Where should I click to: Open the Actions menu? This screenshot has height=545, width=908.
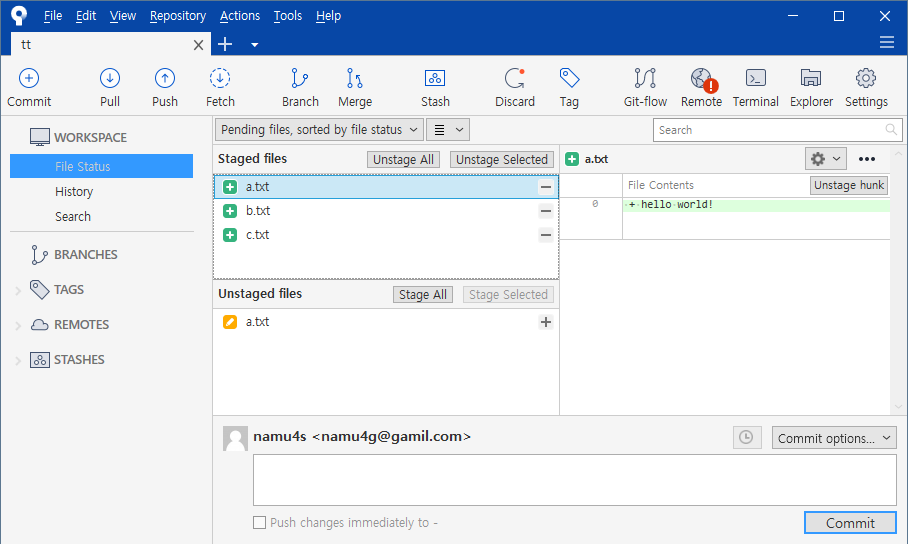coord(239,16)
